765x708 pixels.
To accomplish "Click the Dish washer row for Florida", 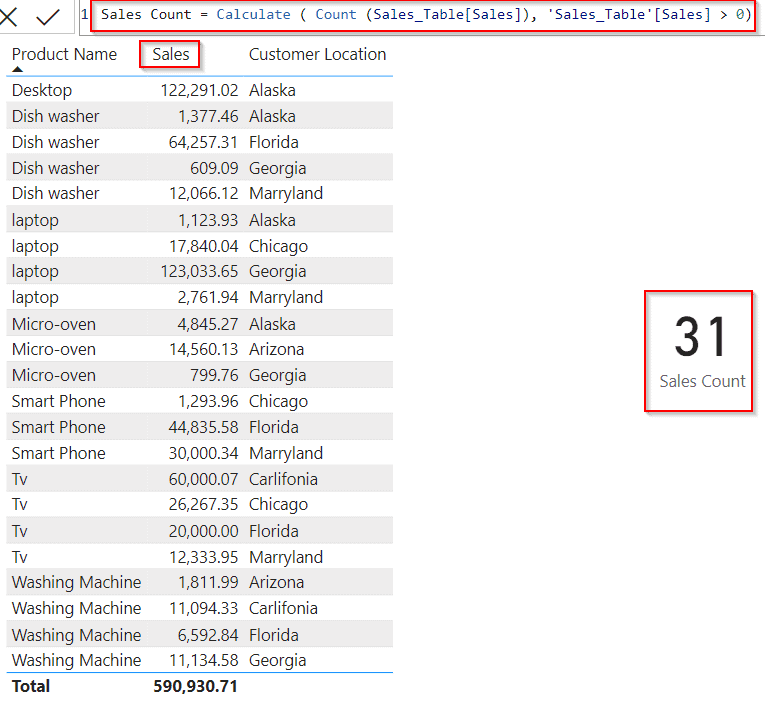I will (x=200, y=142).
